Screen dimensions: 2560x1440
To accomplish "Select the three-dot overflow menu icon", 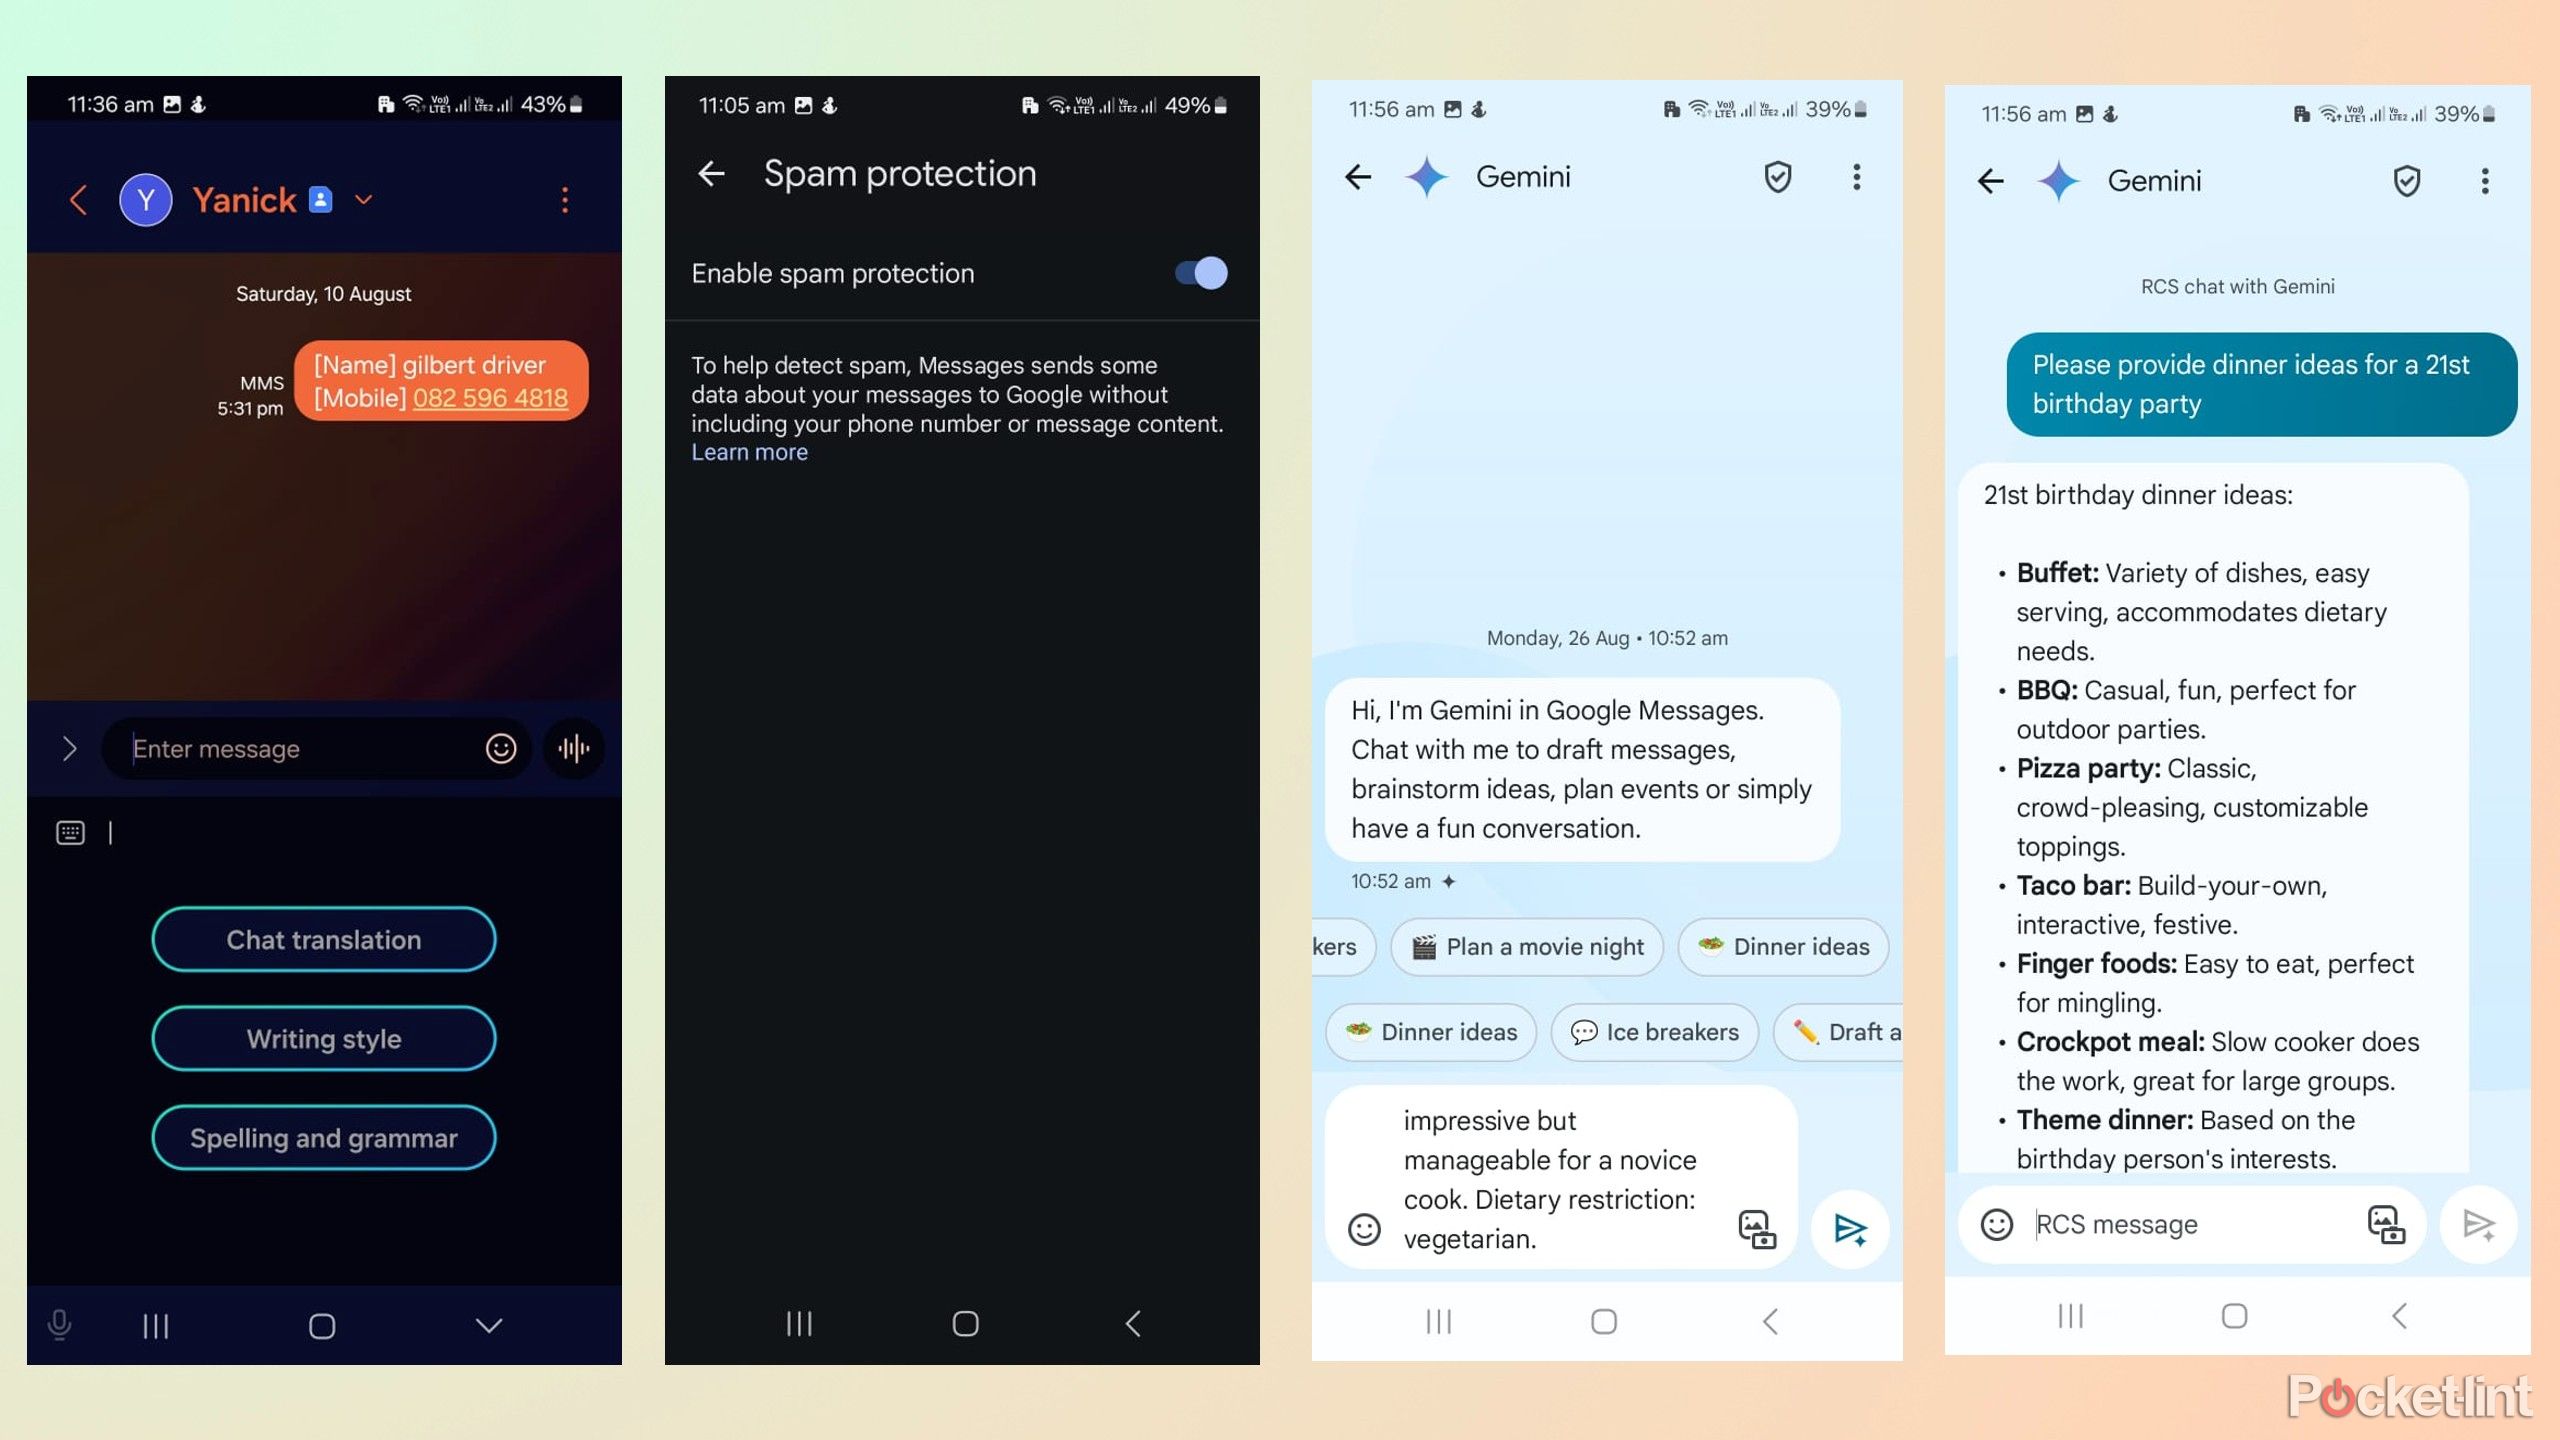I will 566,199.
